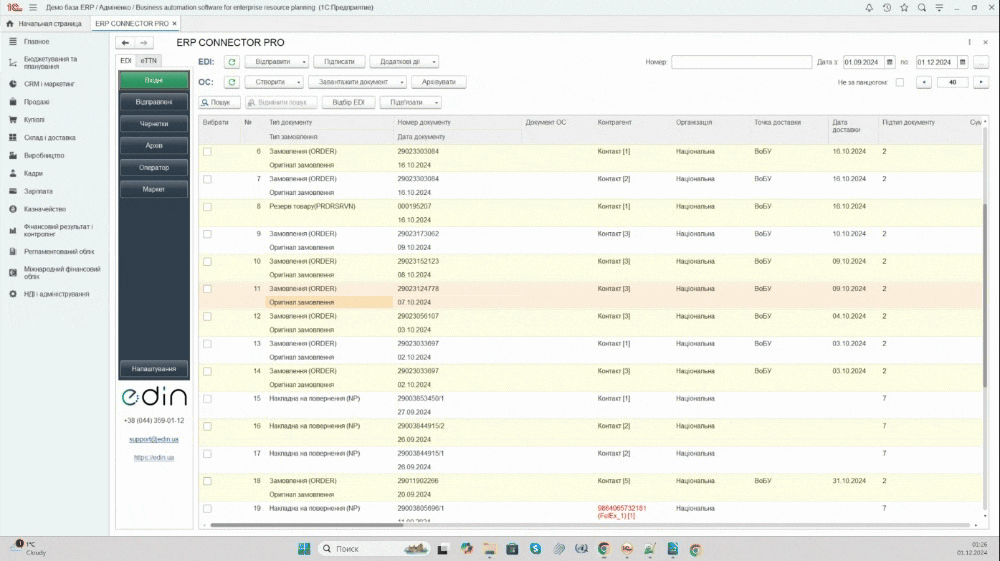
Task: Click the Архівувати button
Action: coord(438,82)
